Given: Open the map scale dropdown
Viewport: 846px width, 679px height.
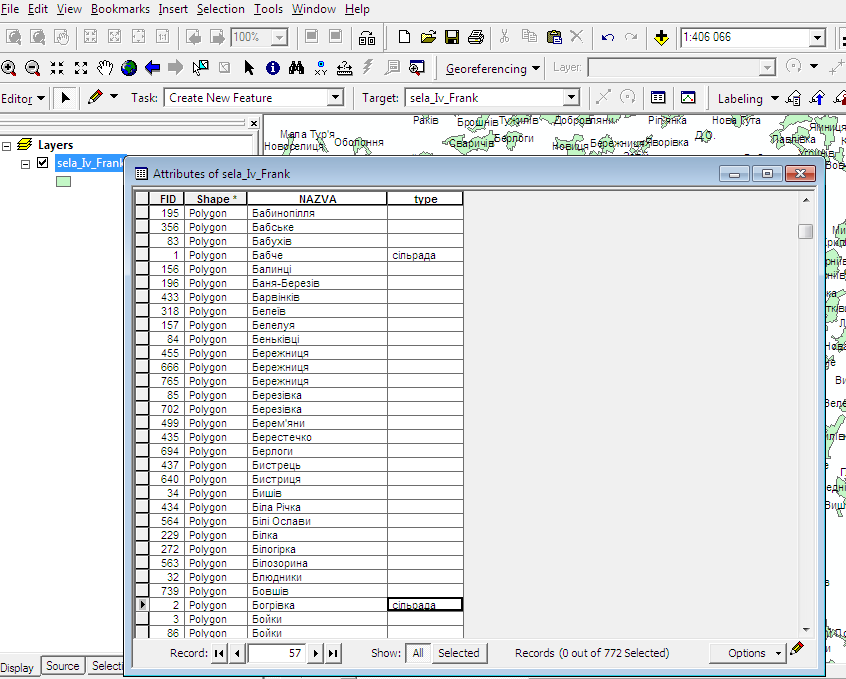Looking at the screenshot, I should tap(817, 37).
